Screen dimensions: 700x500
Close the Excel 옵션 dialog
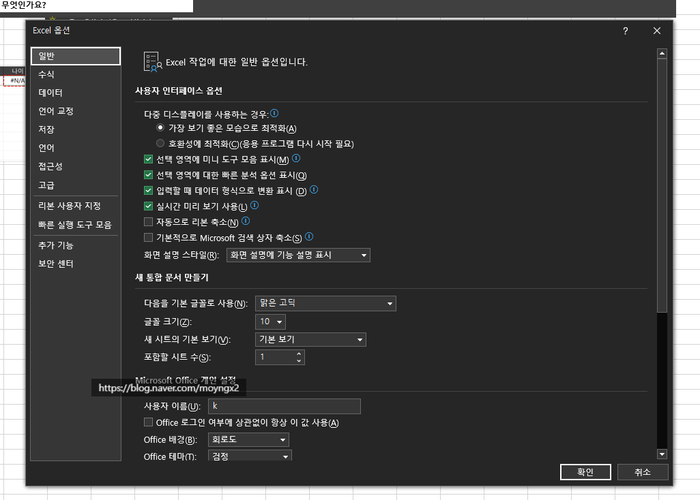[x=657, y=31]
